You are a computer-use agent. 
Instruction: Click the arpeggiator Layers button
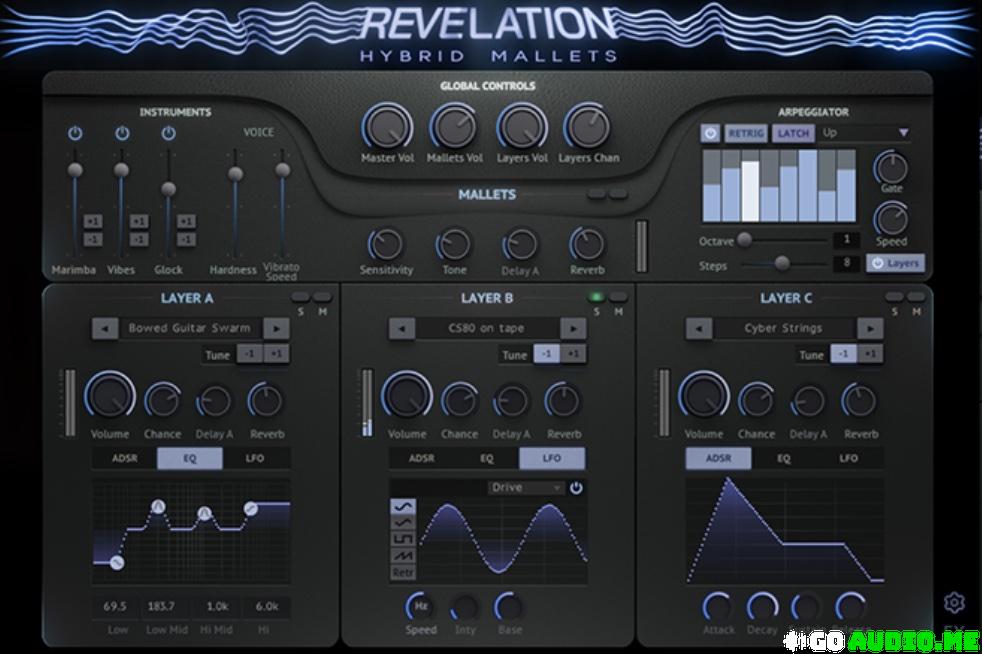(895, 263)
